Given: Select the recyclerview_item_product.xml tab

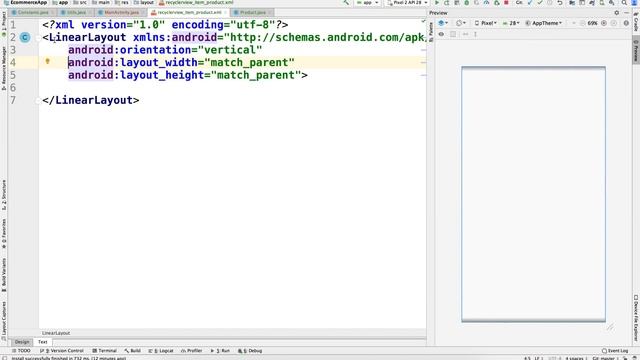Looking at the screenshot, I should (x=189, y=13).
